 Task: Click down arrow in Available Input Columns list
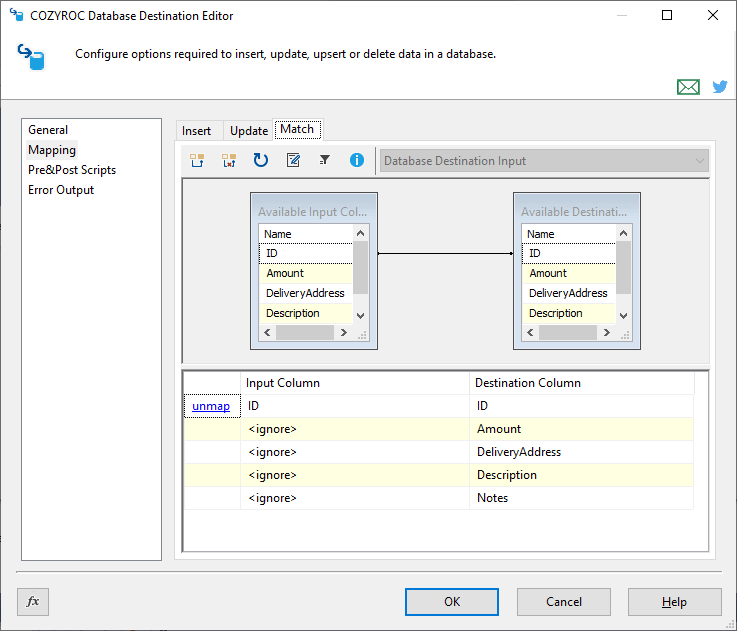pyautogui.click(x=361, y=316)
